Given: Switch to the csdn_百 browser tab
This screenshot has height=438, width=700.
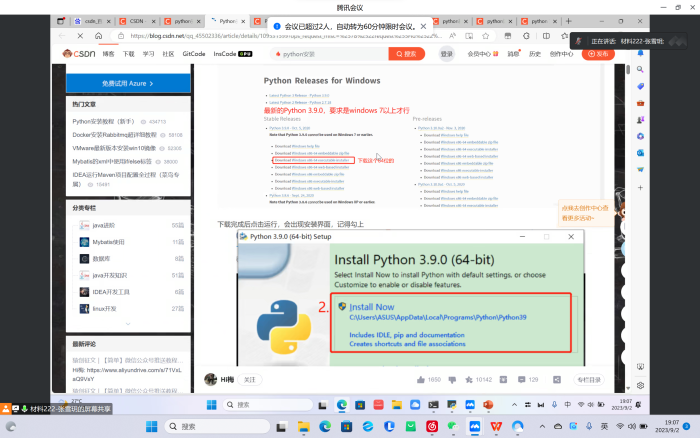Looking at the screenshot, I should (x=93, y=21).
